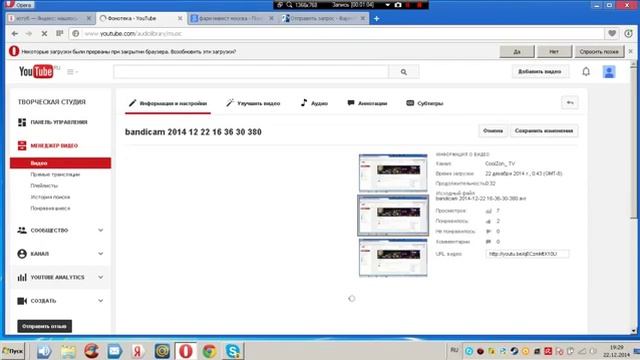Switch to the Annotations tab
640x360 pixels.
click(367, 103)
